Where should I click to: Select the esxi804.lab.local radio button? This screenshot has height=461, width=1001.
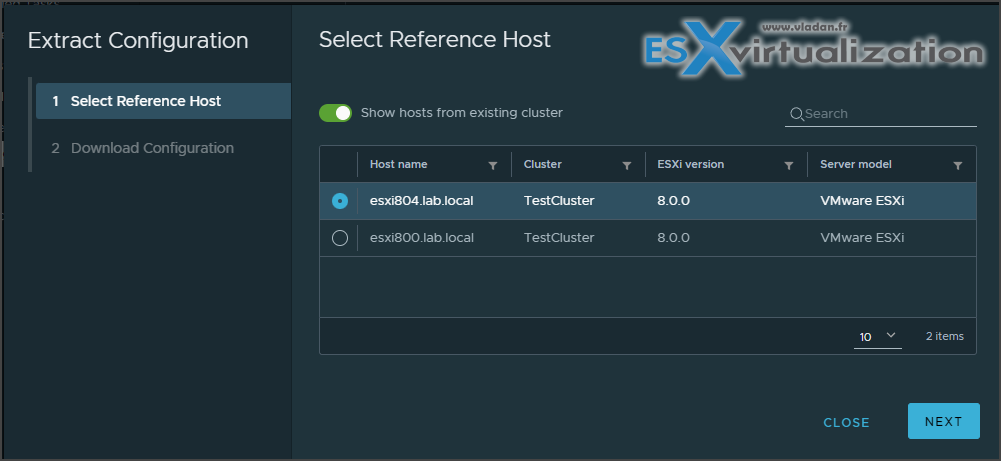(340, 201)
